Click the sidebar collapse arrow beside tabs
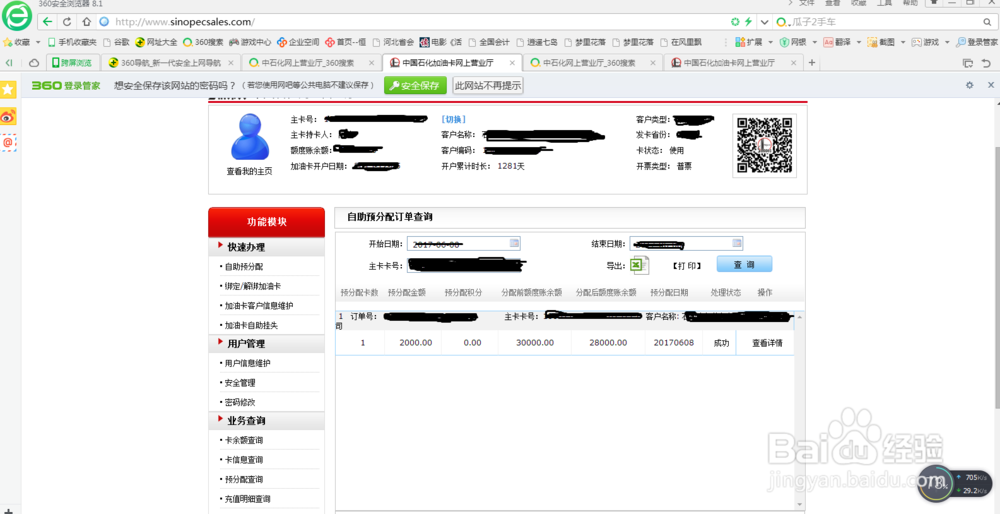1000x514 pixels. (x=9, y=62)
